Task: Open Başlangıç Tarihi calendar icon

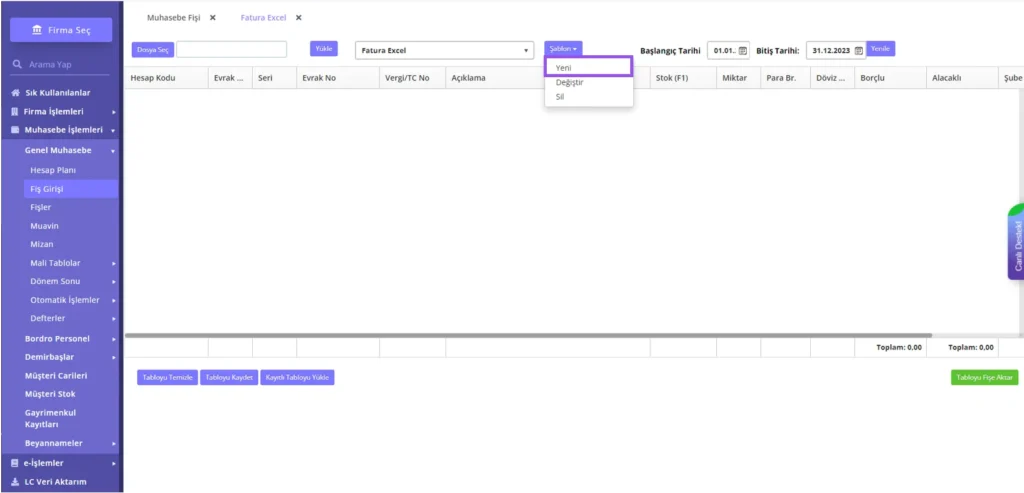Action: coord(743,50)
